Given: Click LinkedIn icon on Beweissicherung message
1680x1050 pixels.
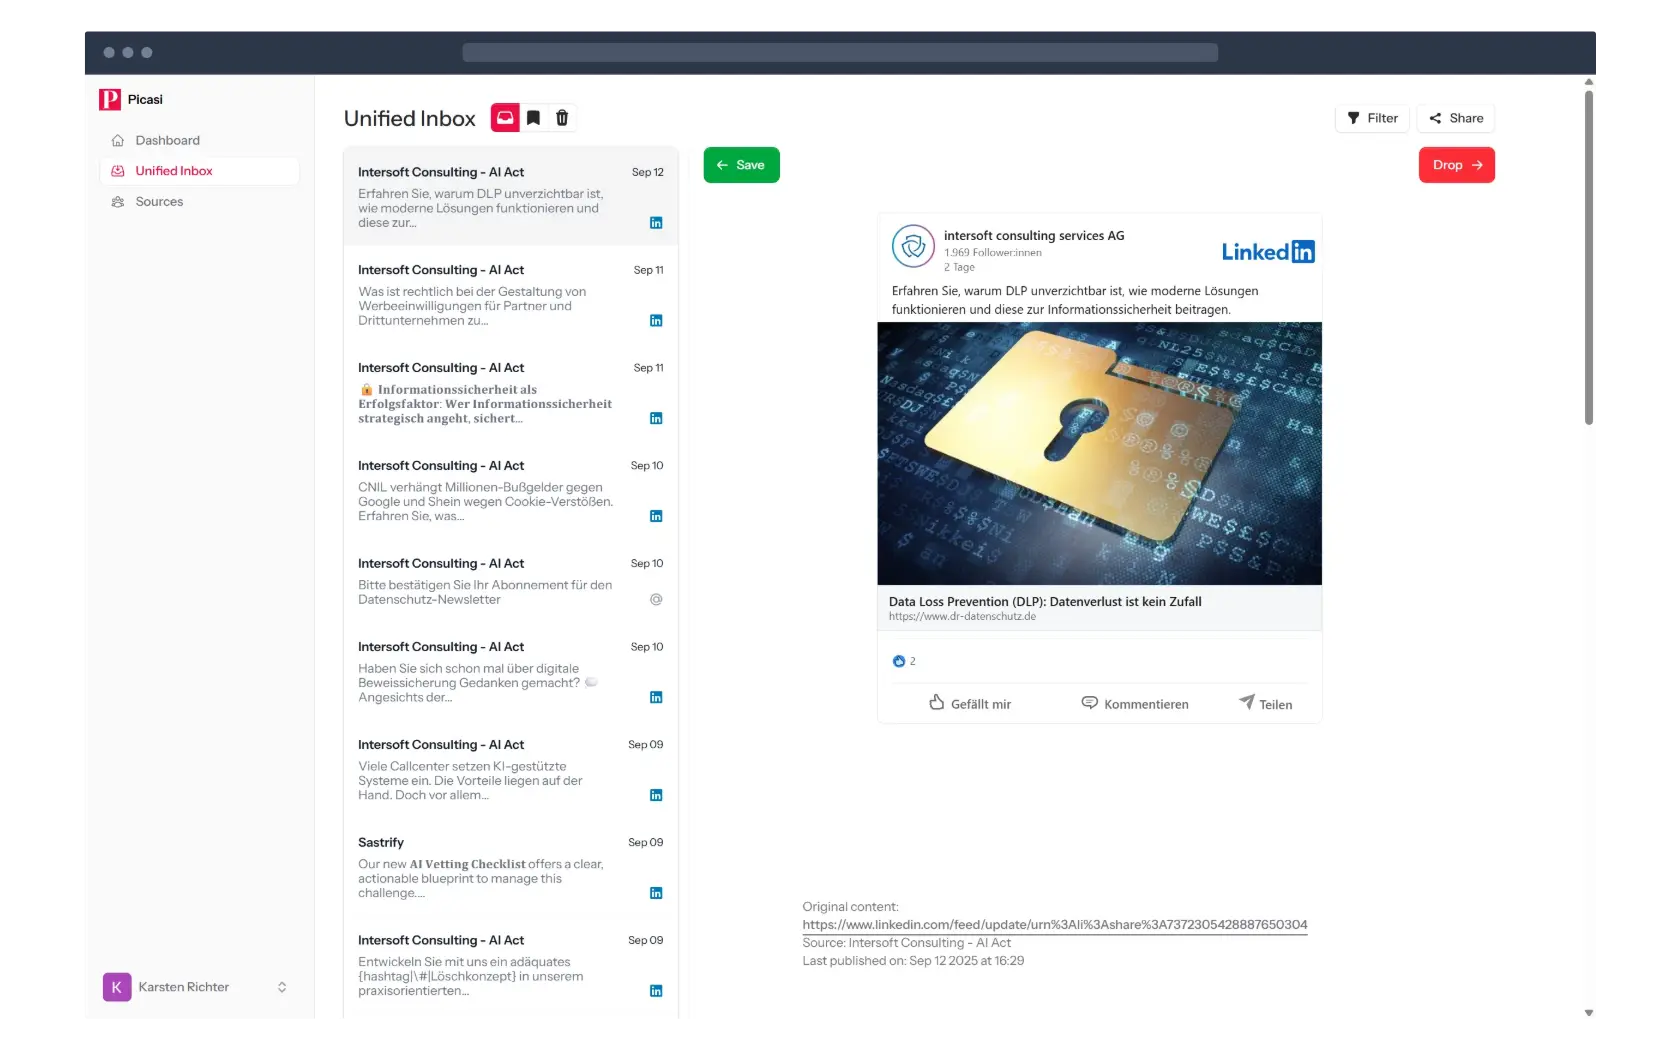Looking at the screenshot, I should (656, 698).
